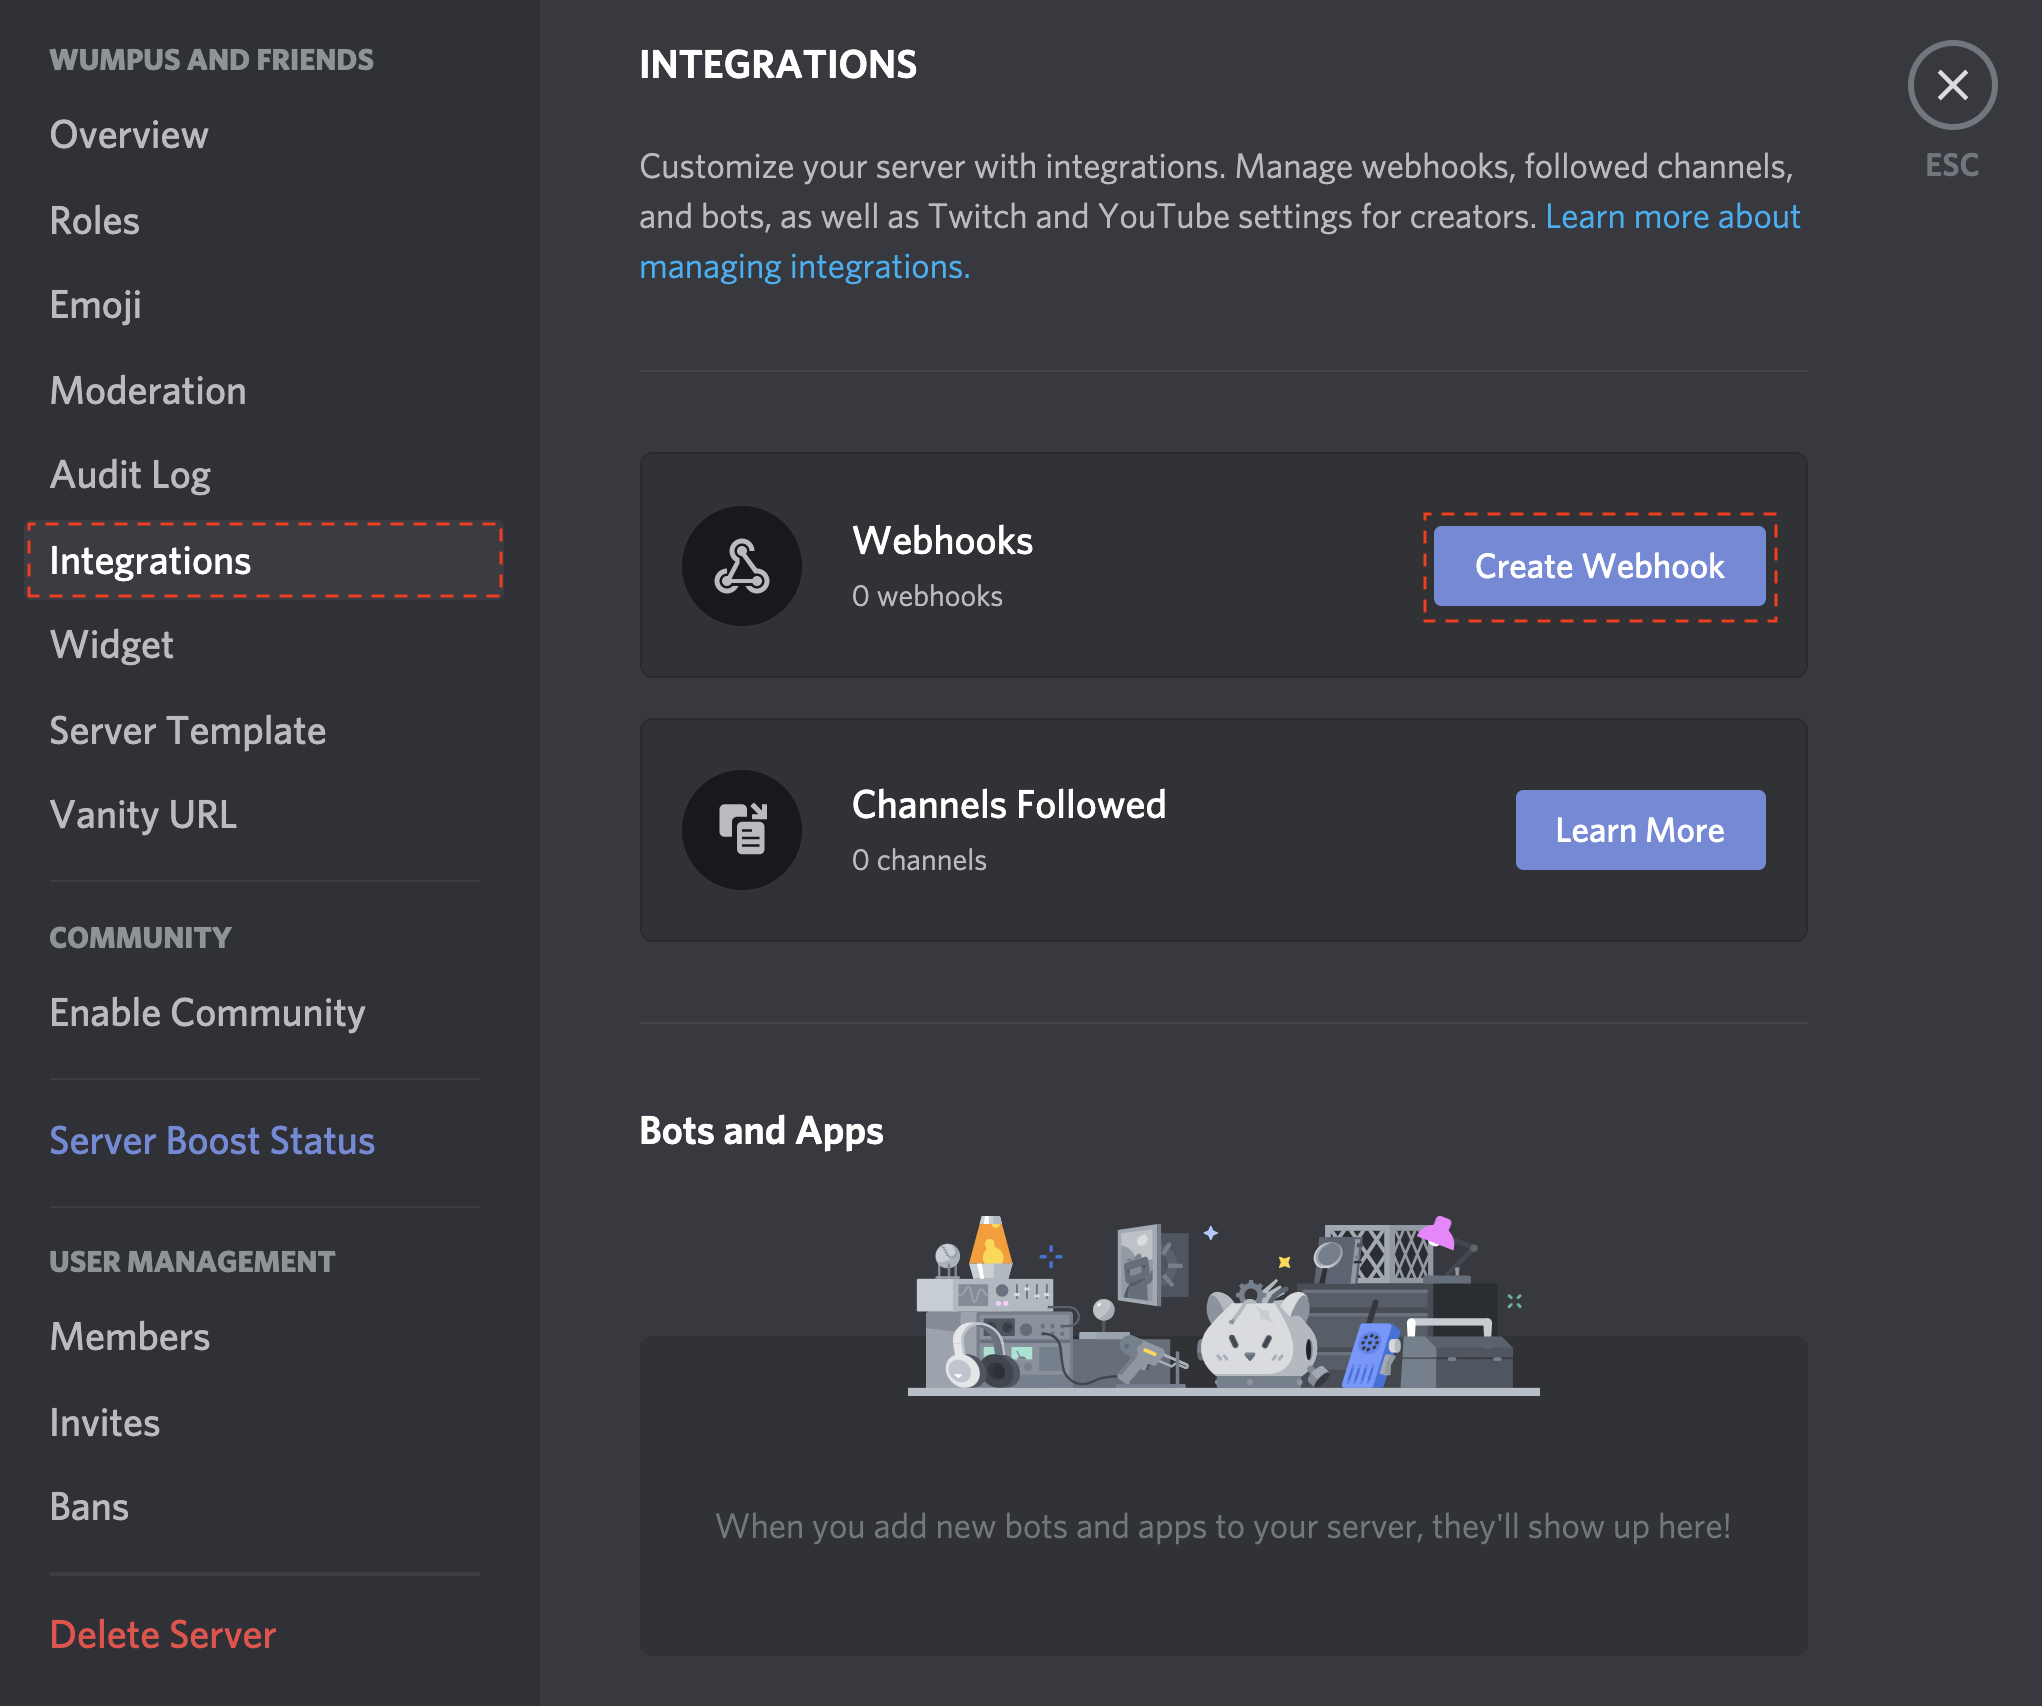Viewport: 2042px width, 1706px height.
Task: Select Widget settings page
Action: click(109, 644)
